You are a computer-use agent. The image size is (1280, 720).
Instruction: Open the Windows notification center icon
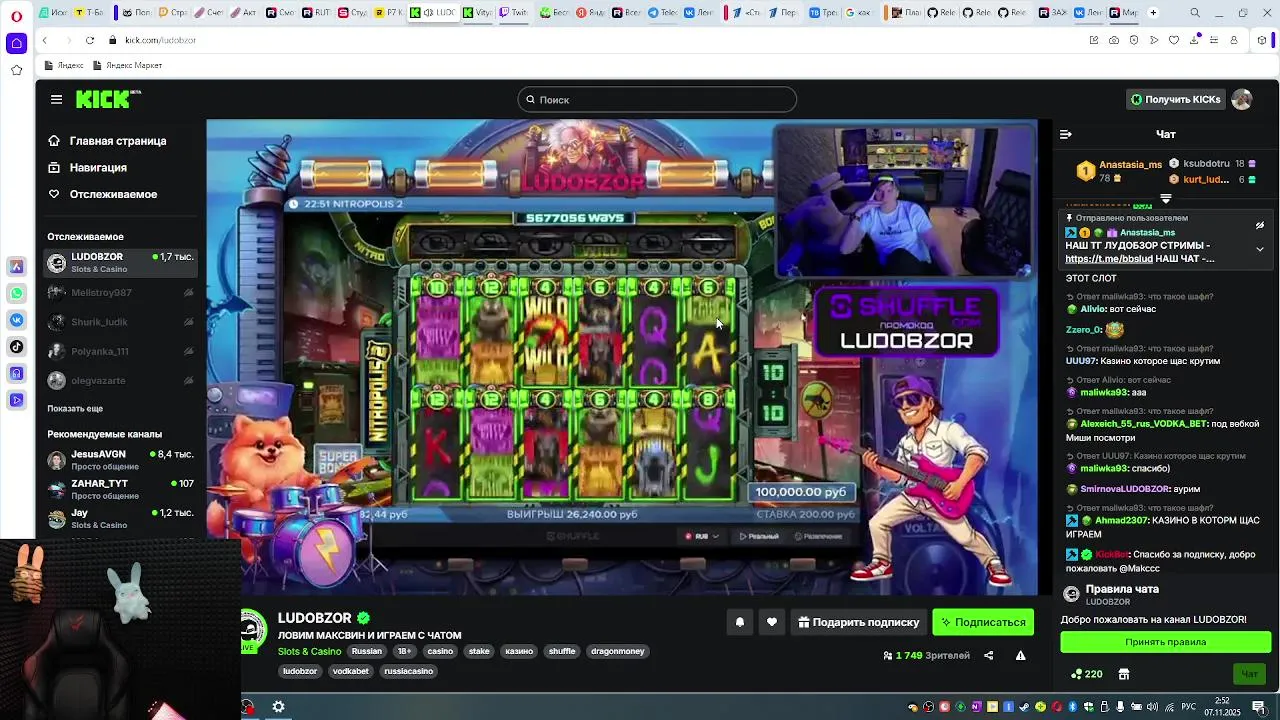pyautogui.click(x=1258, y=707)
